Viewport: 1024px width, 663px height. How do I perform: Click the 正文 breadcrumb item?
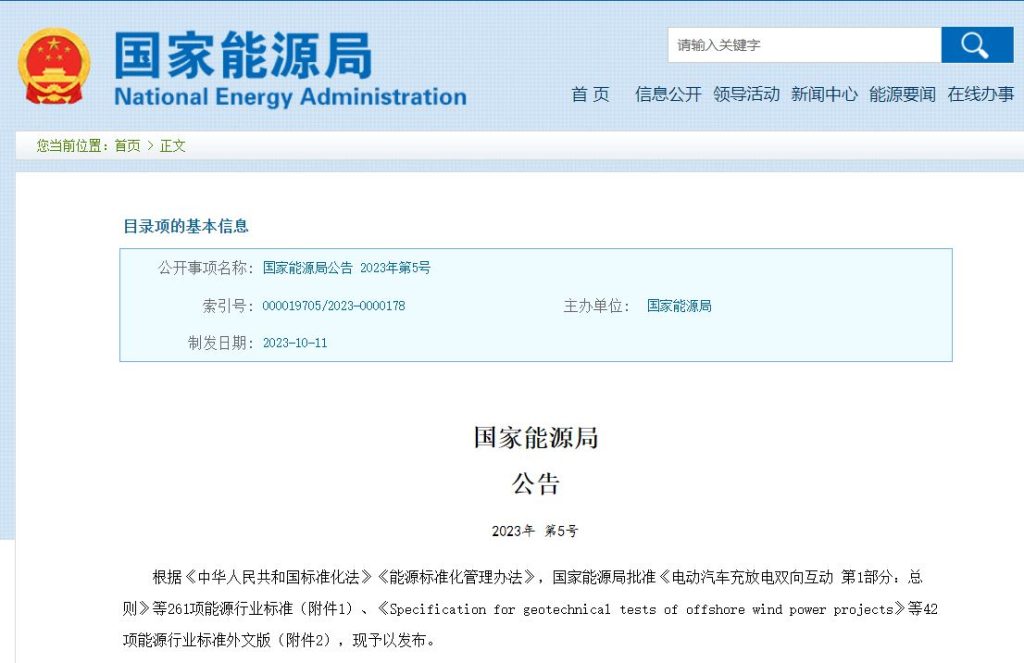point(173,146)
